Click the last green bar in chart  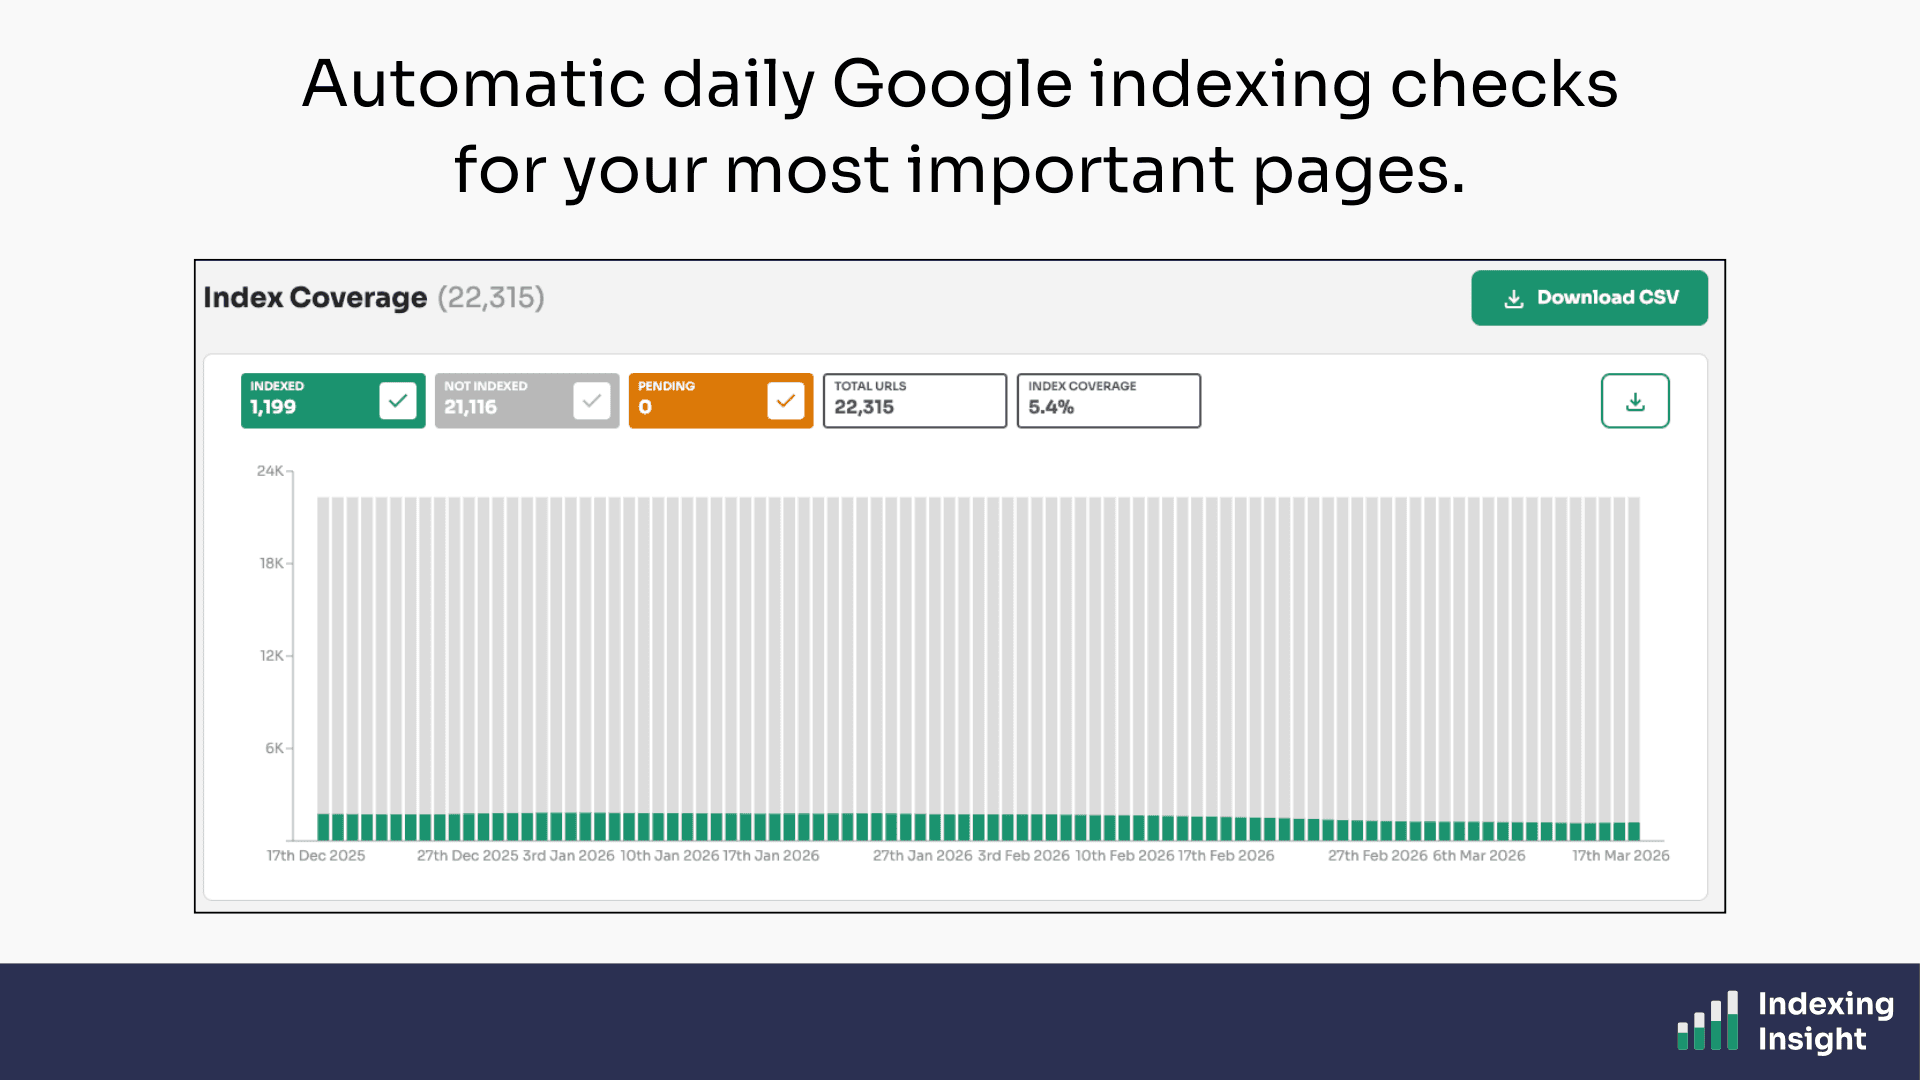[1634, 831]
